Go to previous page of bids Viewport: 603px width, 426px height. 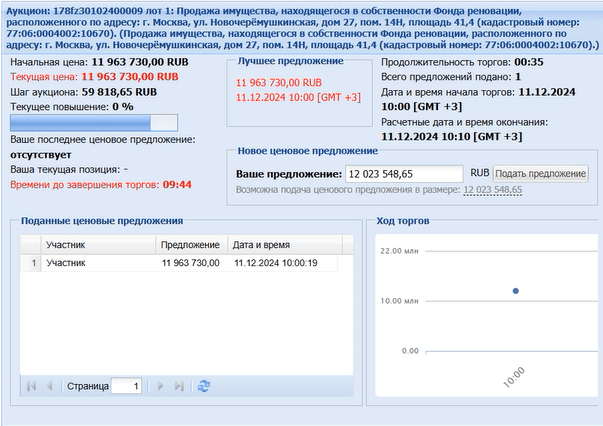point(49,386)
